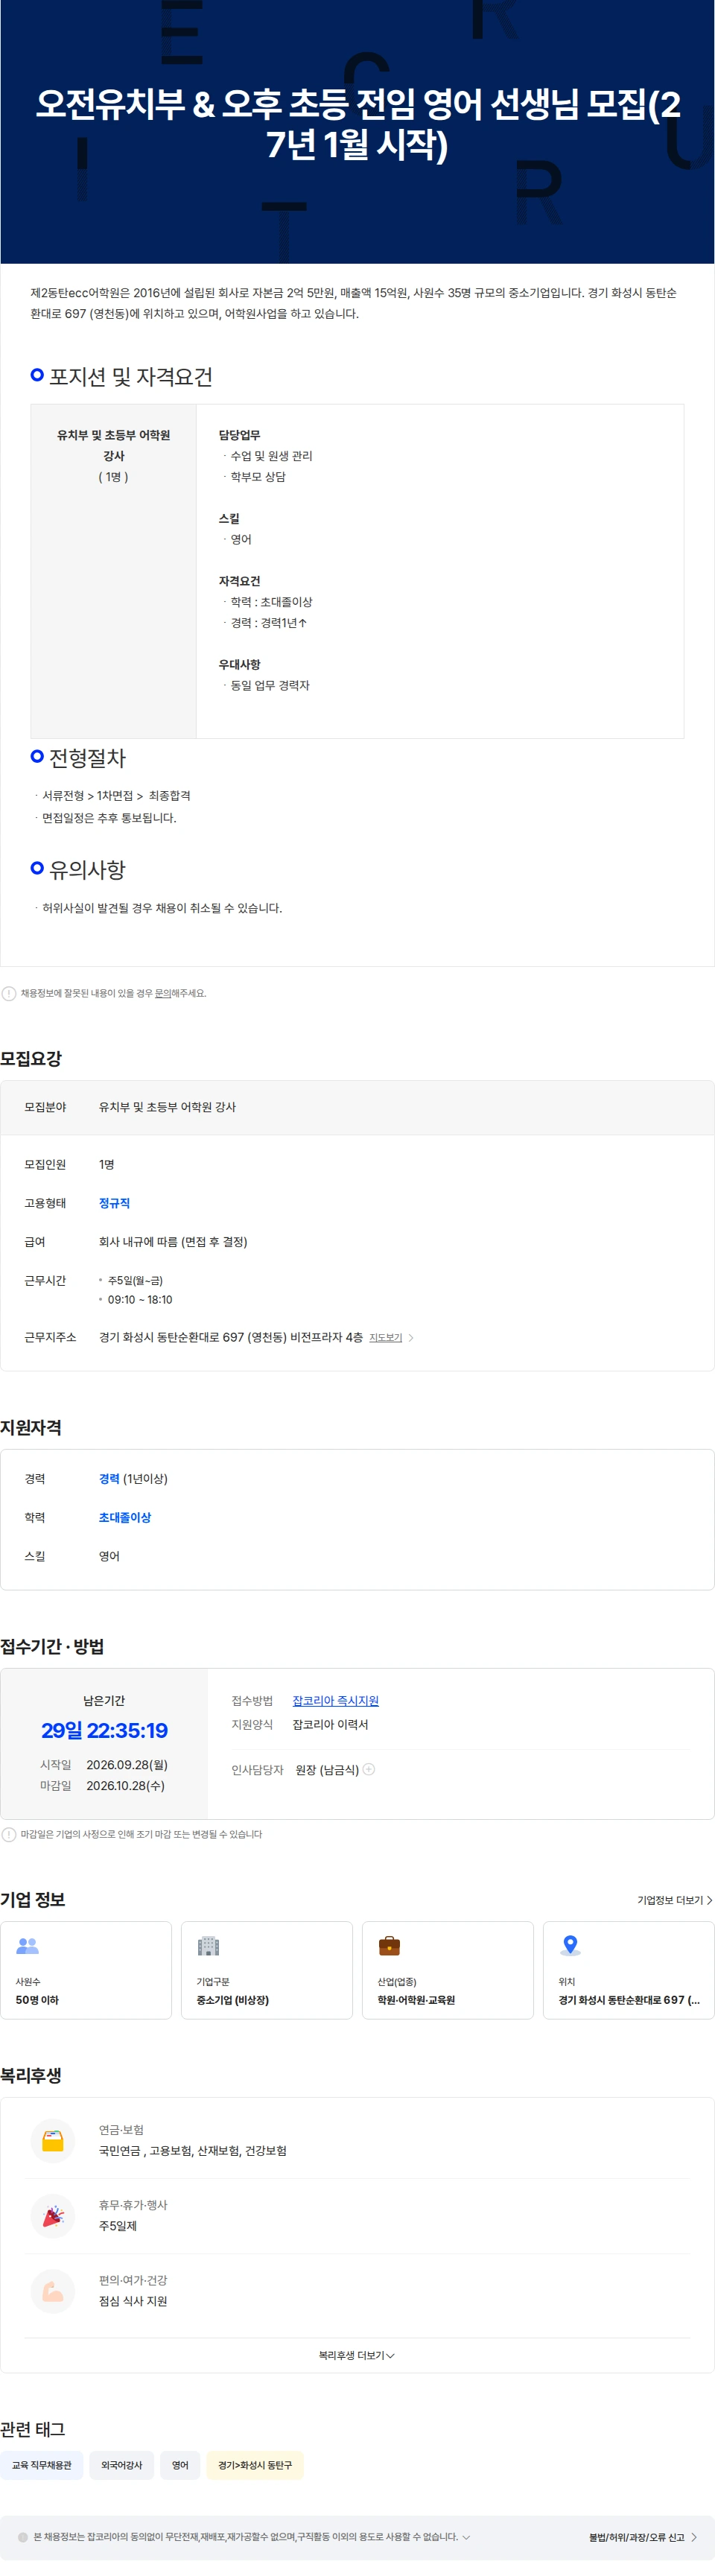Image resolution: width=715 pixels, height=2576 pixels.
Task: Click the 정규직 employment type link
Action: click(x=114, y=1203)
